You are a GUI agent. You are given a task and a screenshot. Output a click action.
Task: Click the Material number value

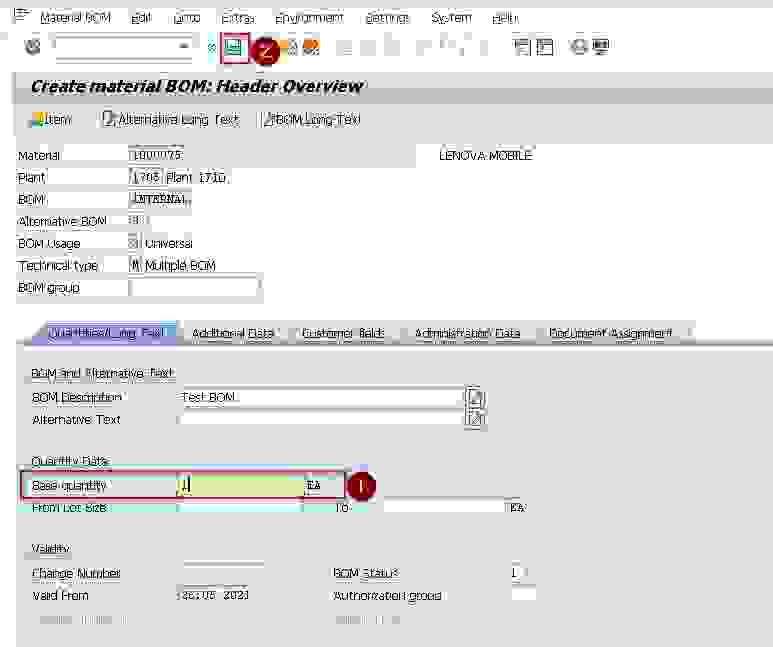coord(157,155)
